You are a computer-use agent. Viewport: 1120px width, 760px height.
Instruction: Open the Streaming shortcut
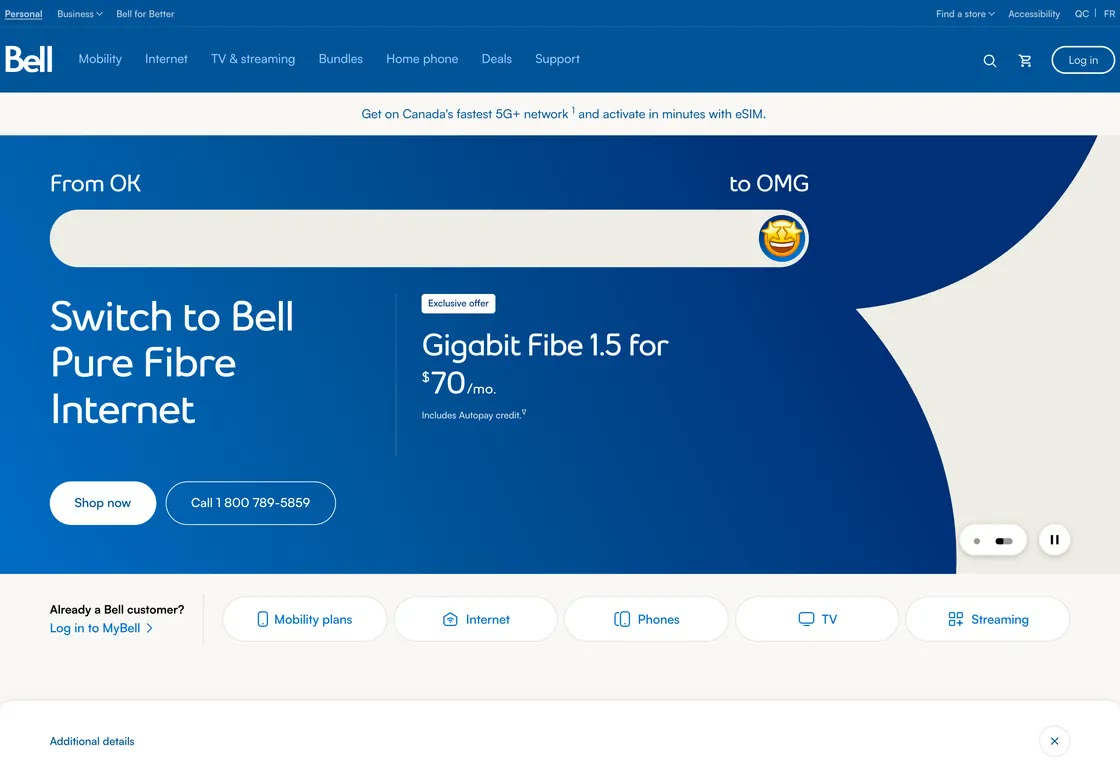[988, 619]
